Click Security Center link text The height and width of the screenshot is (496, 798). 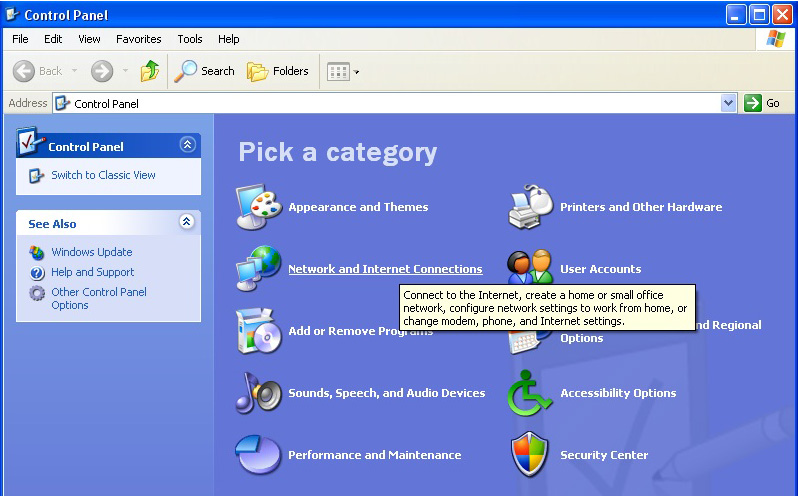(604, 455)
